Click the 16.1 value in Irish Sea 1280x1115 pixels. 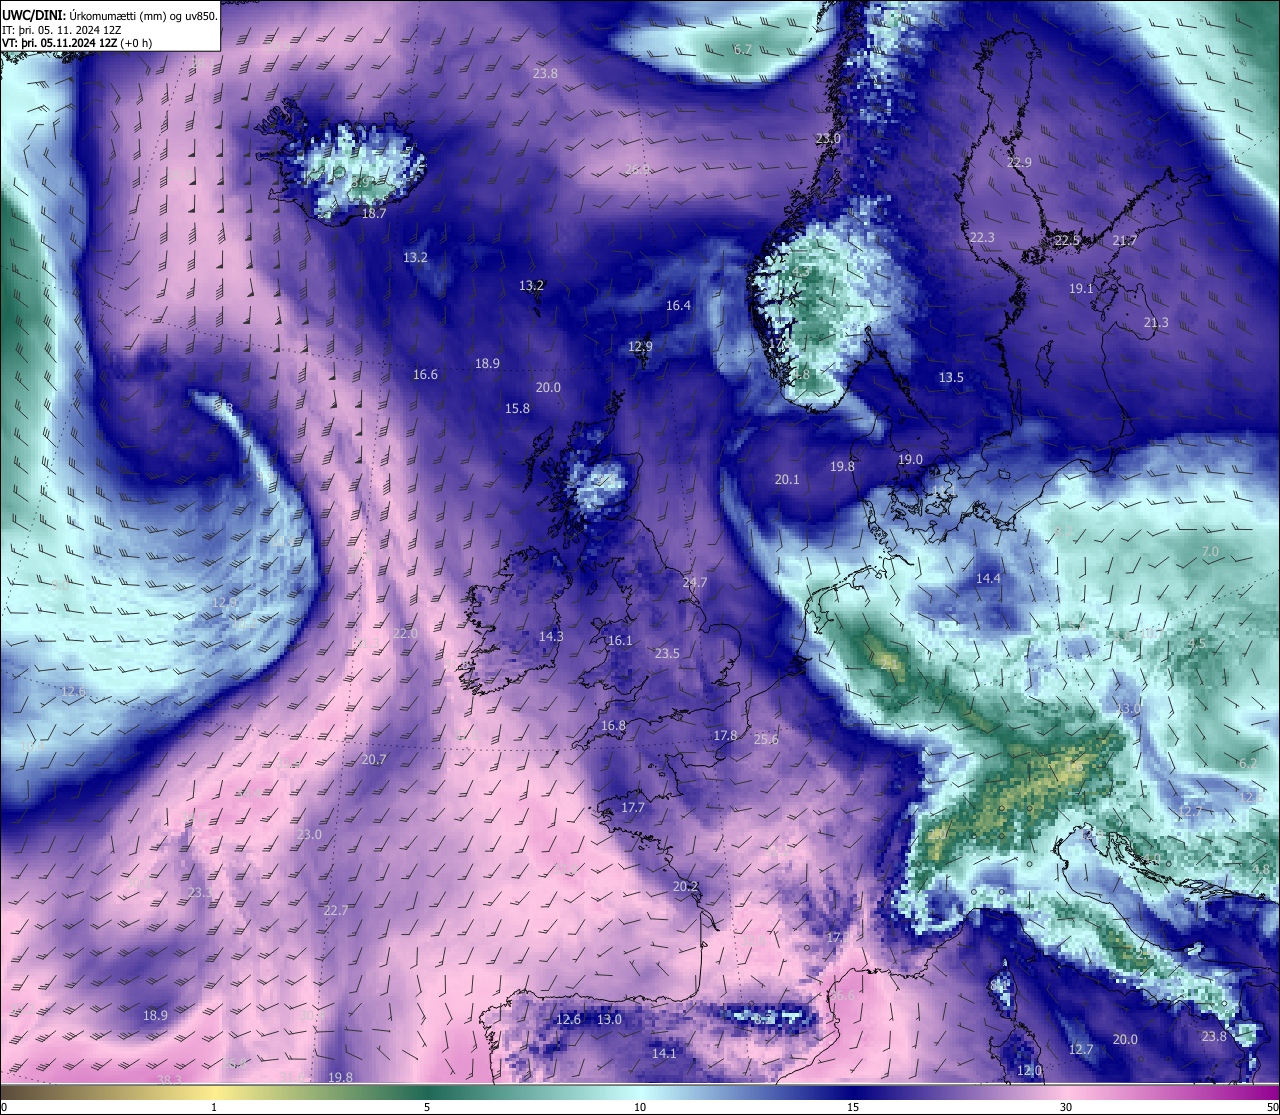click(620, 640)
